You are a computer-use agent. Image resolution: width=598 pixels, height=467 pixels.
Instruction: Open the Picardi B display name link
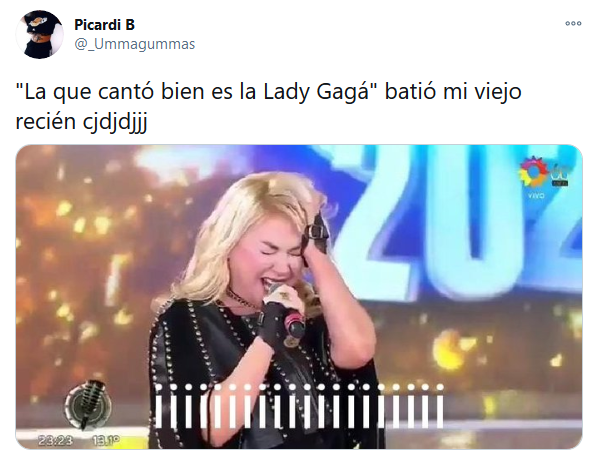point(104,25)
